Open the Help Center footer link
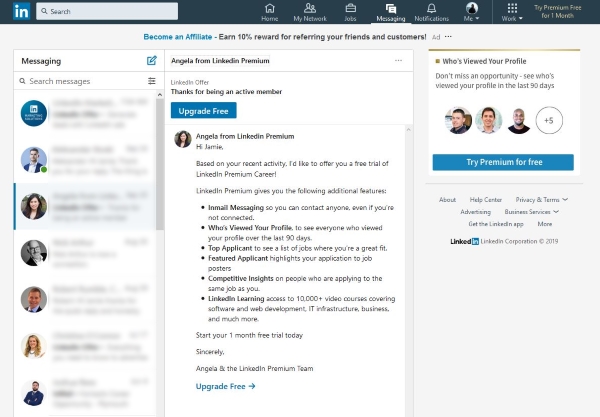 coord(486,200)
